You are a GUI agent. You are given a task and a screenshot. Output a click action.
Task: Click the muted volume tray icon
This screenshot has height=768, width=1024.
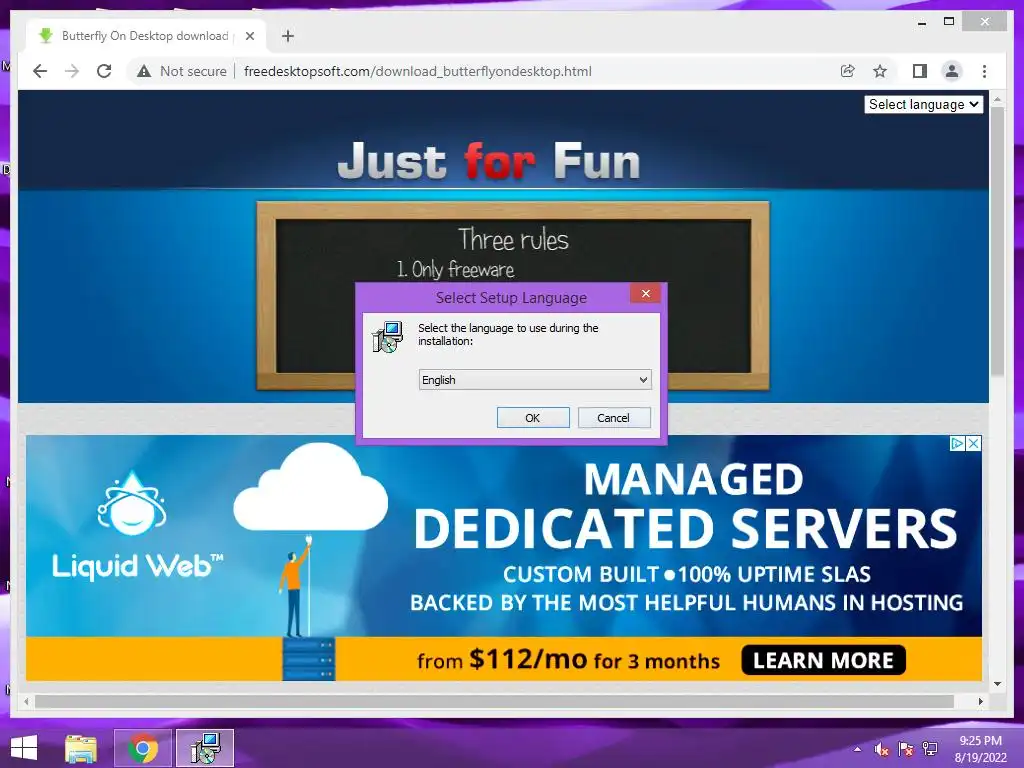(882, 749)
